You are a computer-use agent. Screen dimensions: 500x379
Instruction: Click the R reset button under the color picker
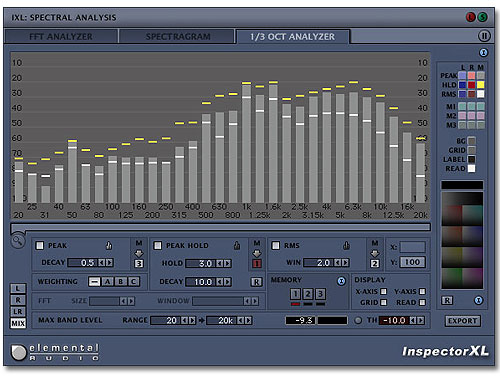click(x=447, y=300)
